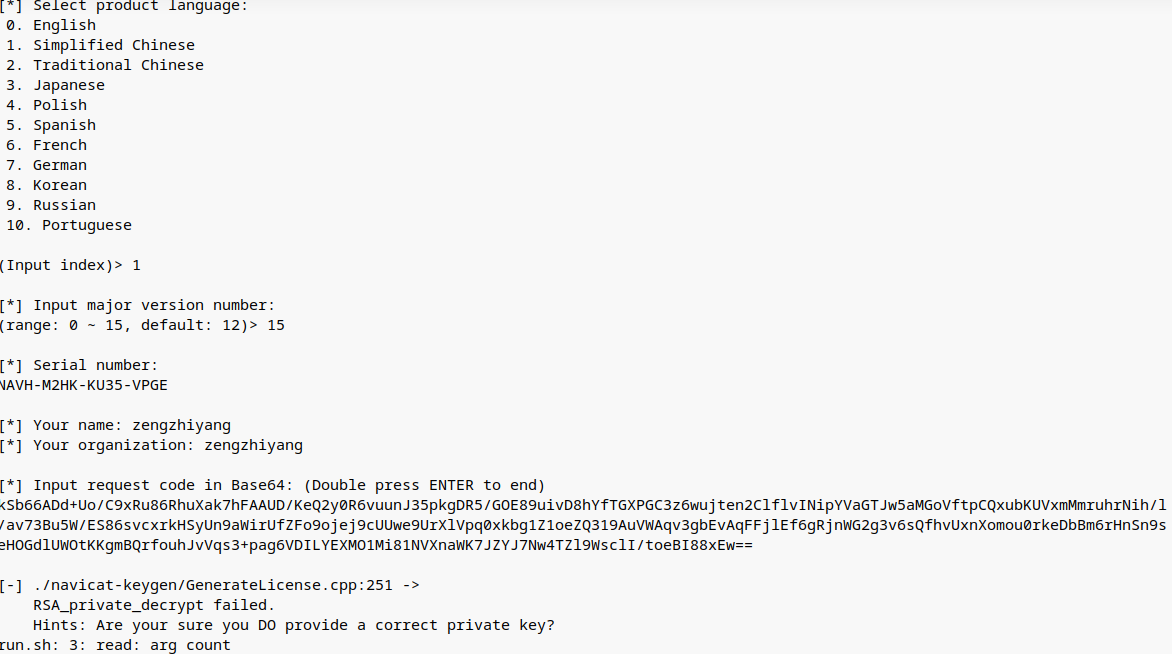1172x654 pixels.
Task: Click the serial number NAVH-M2HK-KU35-VPGE
Action: [x=77, y=385]
